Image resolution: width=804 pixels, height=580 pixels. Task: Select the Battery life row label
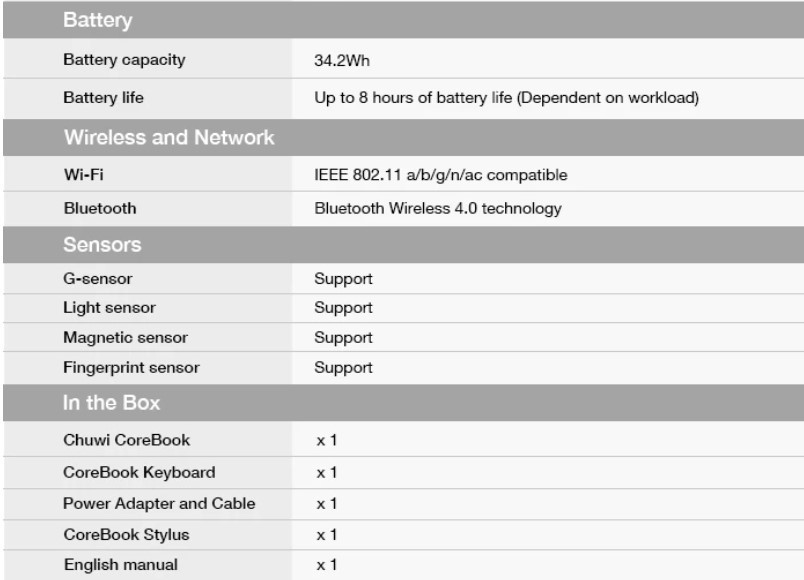coord(104,97)
